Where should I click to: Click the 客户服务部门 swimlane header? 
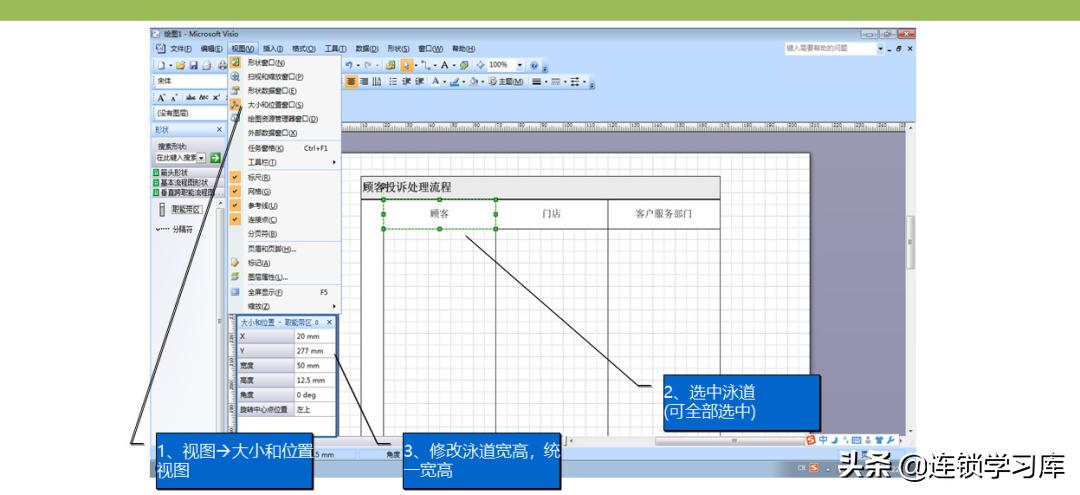[663, 213]
